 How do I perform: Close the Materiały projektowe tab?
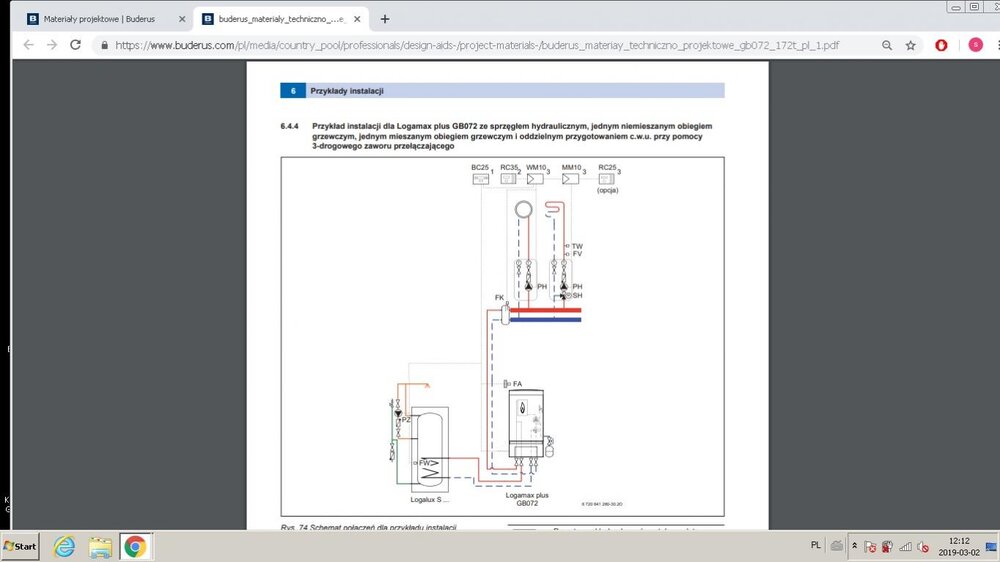pyautogui.click(x=181, y=19)
